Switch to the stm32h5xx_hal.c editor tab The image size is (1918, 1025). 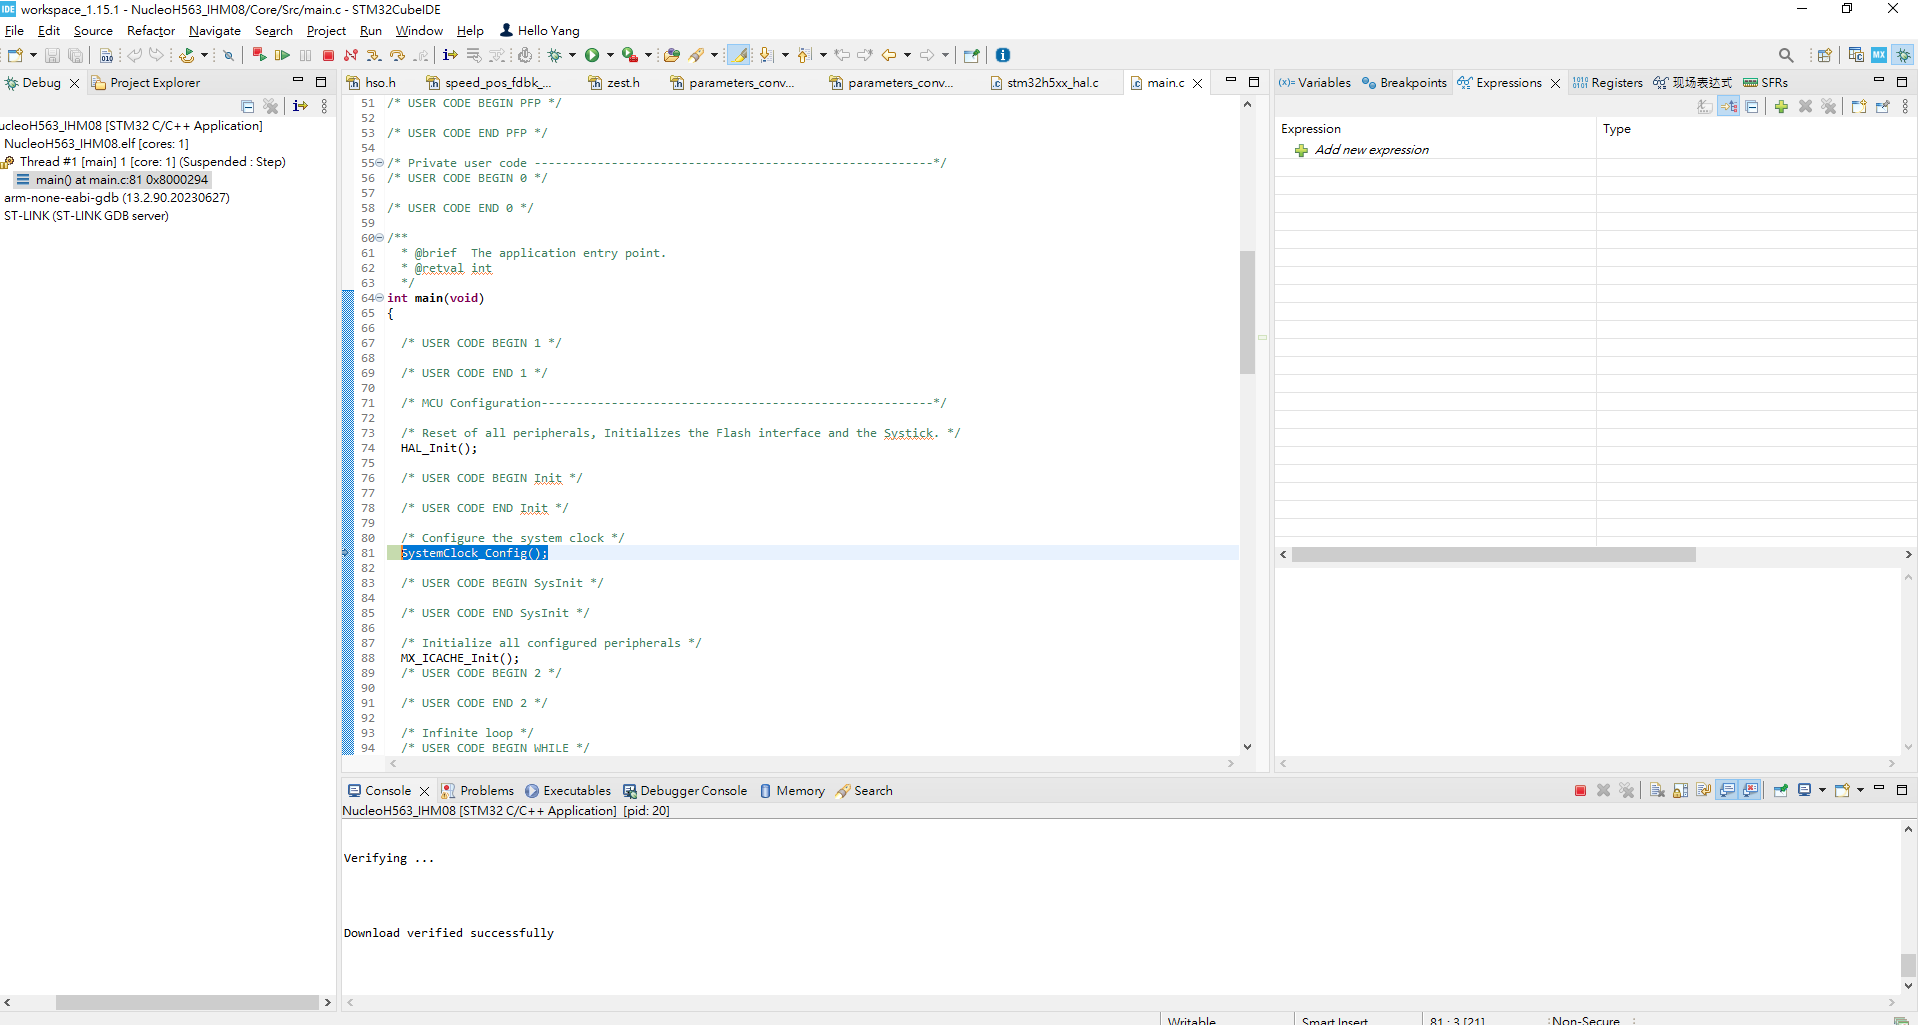(1046, 82)
